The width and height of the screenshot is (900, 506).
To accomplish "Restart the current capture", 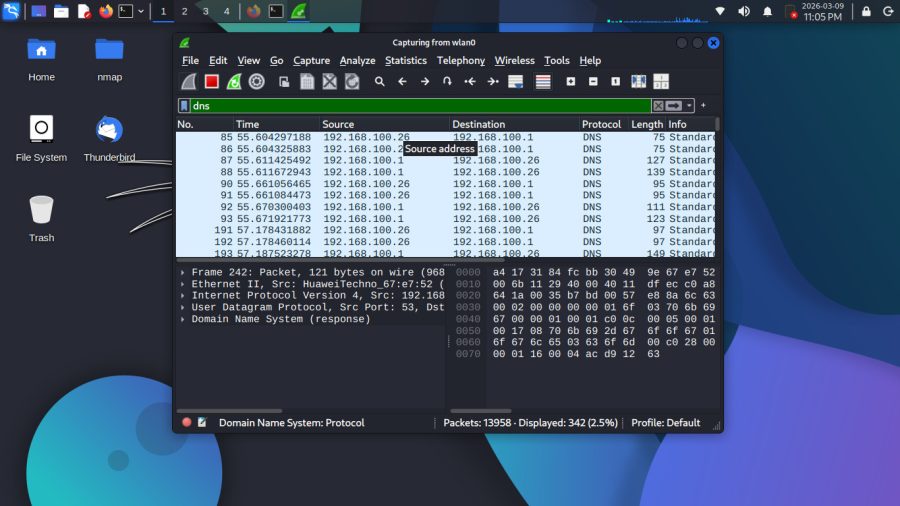I will 234,82.
